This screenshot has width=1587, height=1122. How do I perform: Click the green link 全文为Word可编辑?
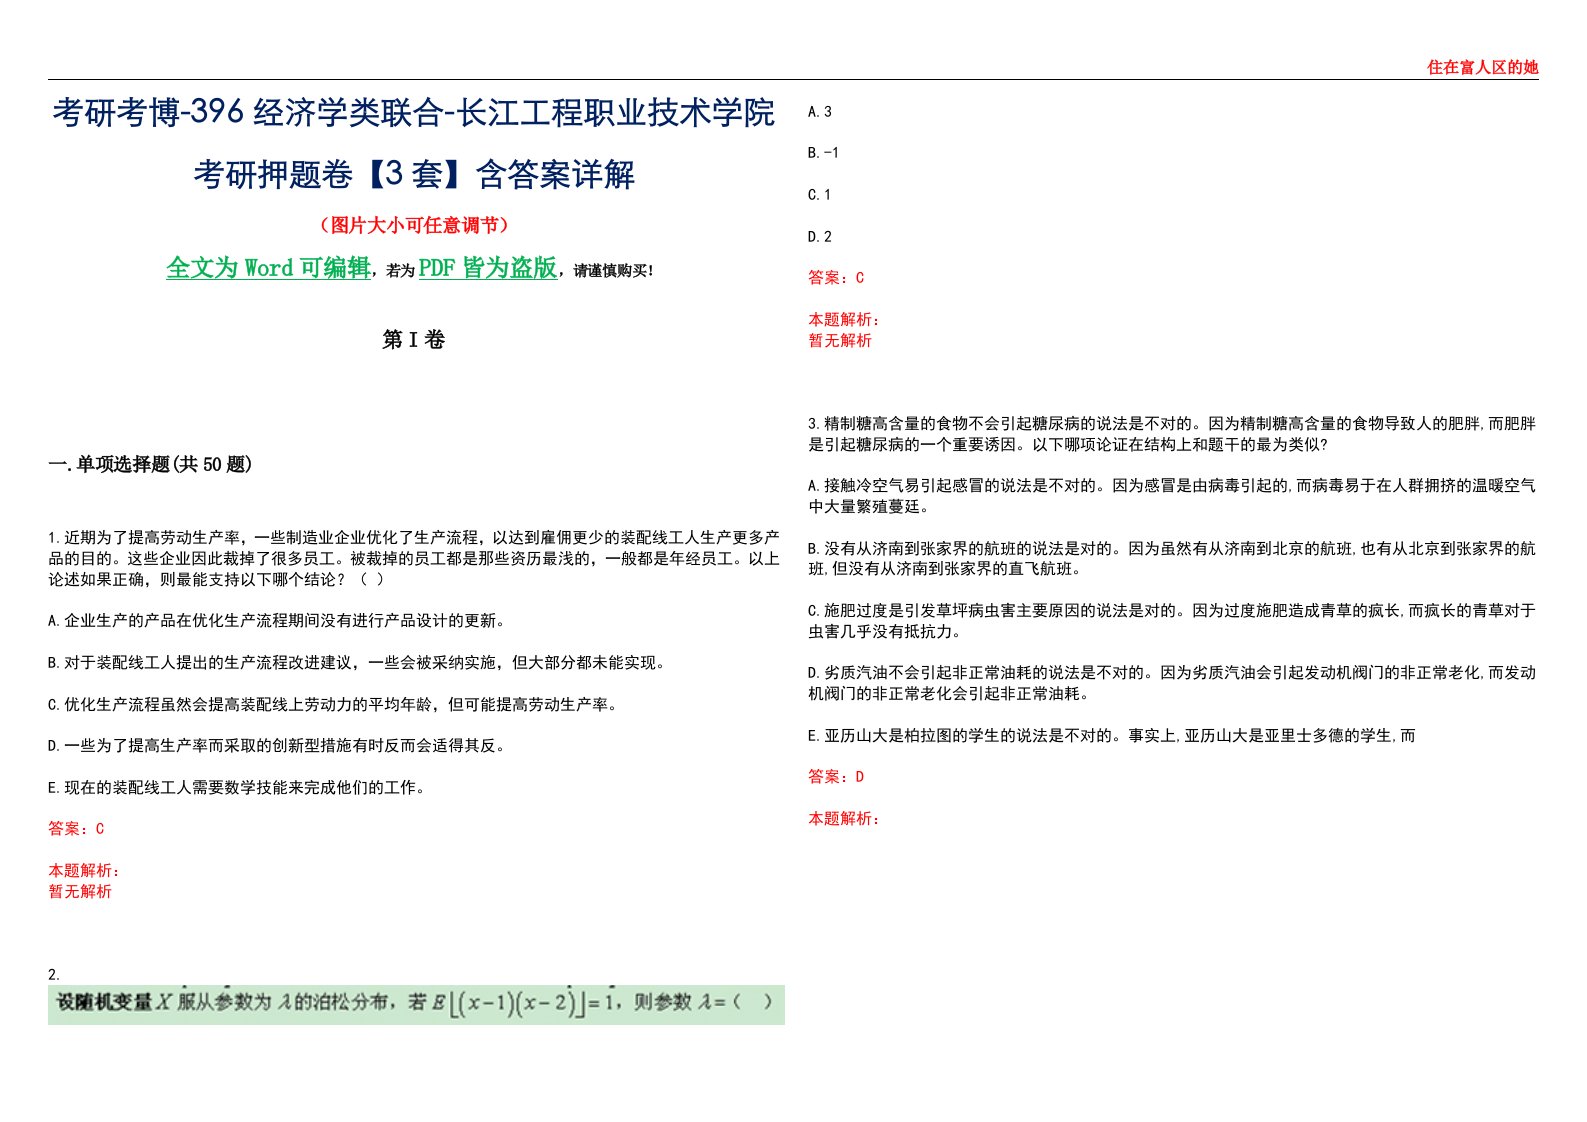coord(268,268)
